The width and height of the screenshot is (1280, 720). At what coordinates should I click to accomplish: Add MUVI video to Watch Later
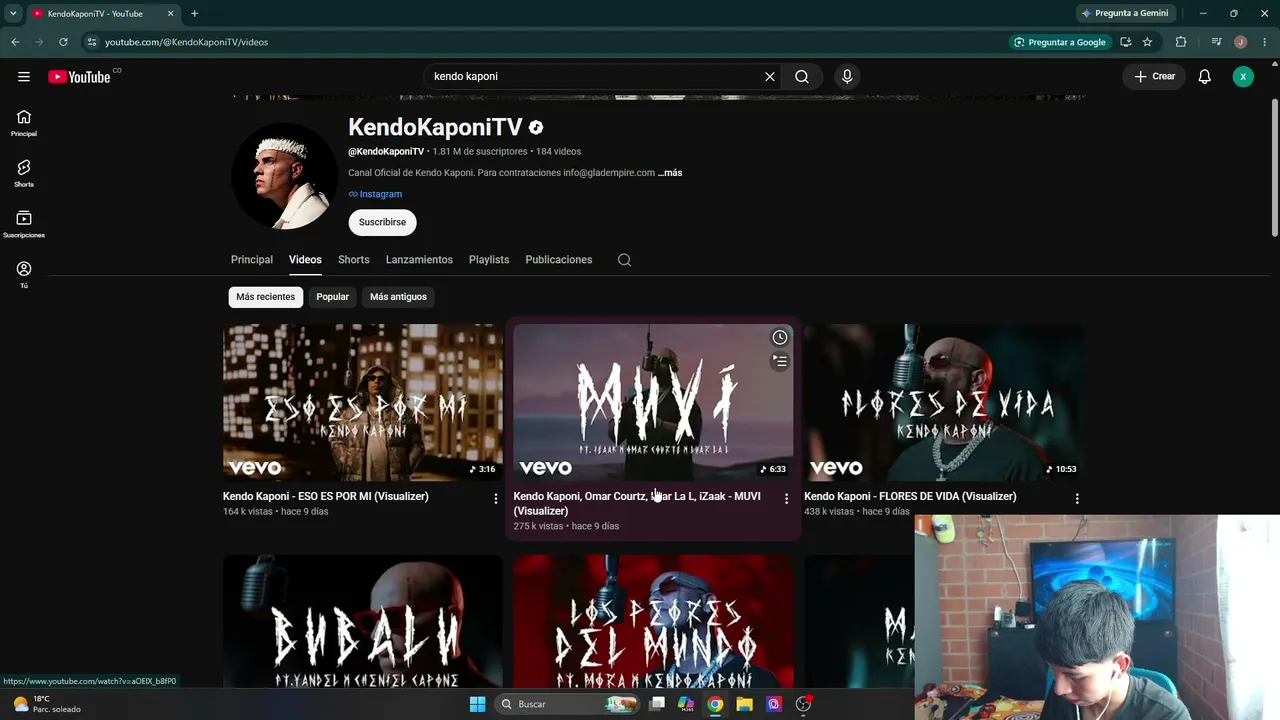780,338
